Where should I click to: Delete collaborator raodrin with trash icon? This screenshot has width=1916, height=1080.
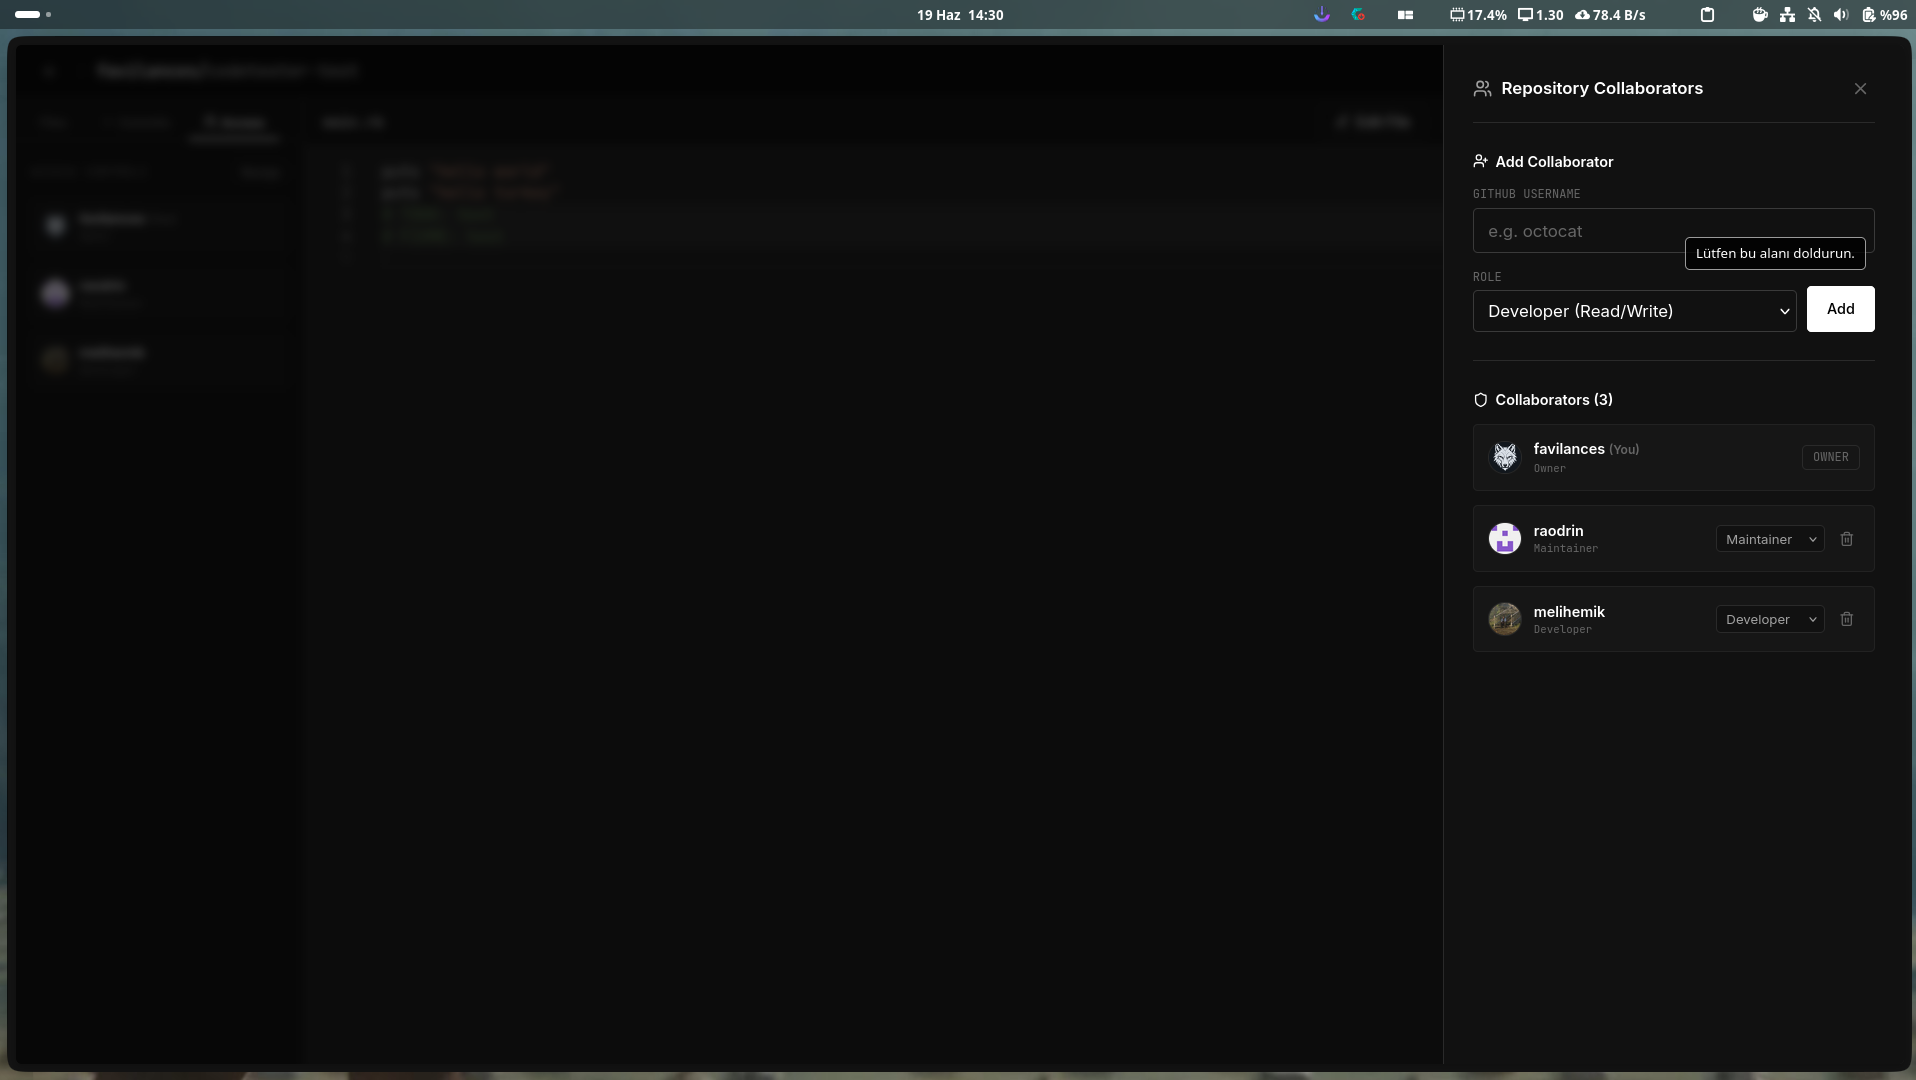pos(1847,539)
